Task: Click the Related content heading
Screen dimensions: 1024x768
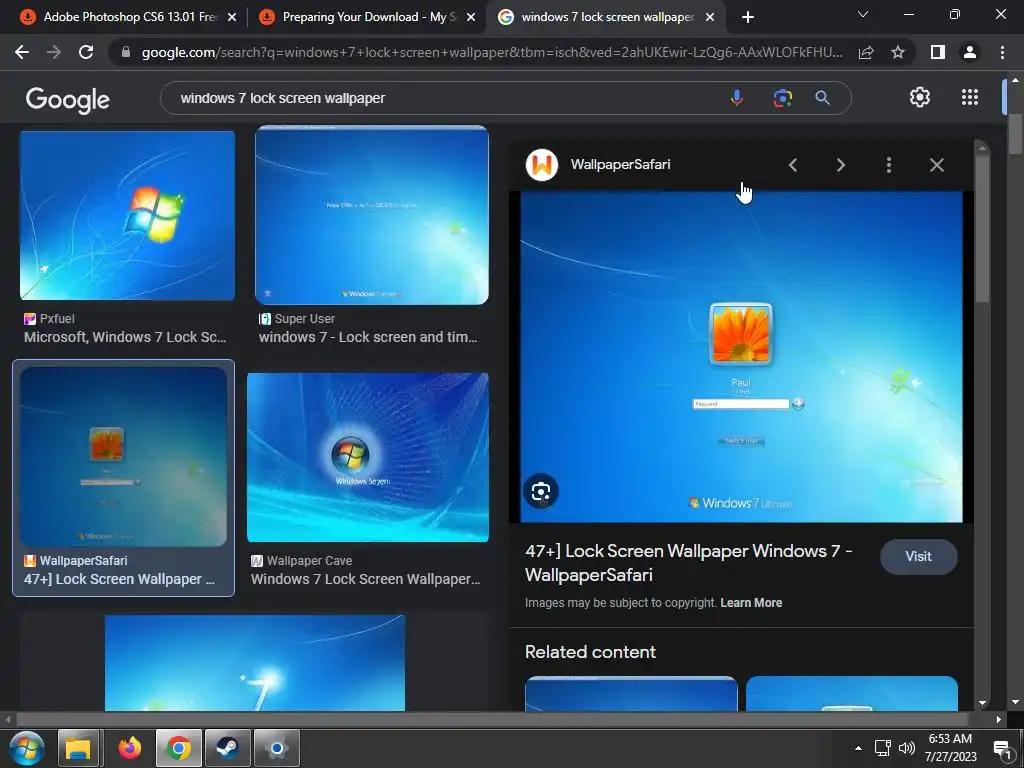Action: pyautogui.click(x=590, y=652)
